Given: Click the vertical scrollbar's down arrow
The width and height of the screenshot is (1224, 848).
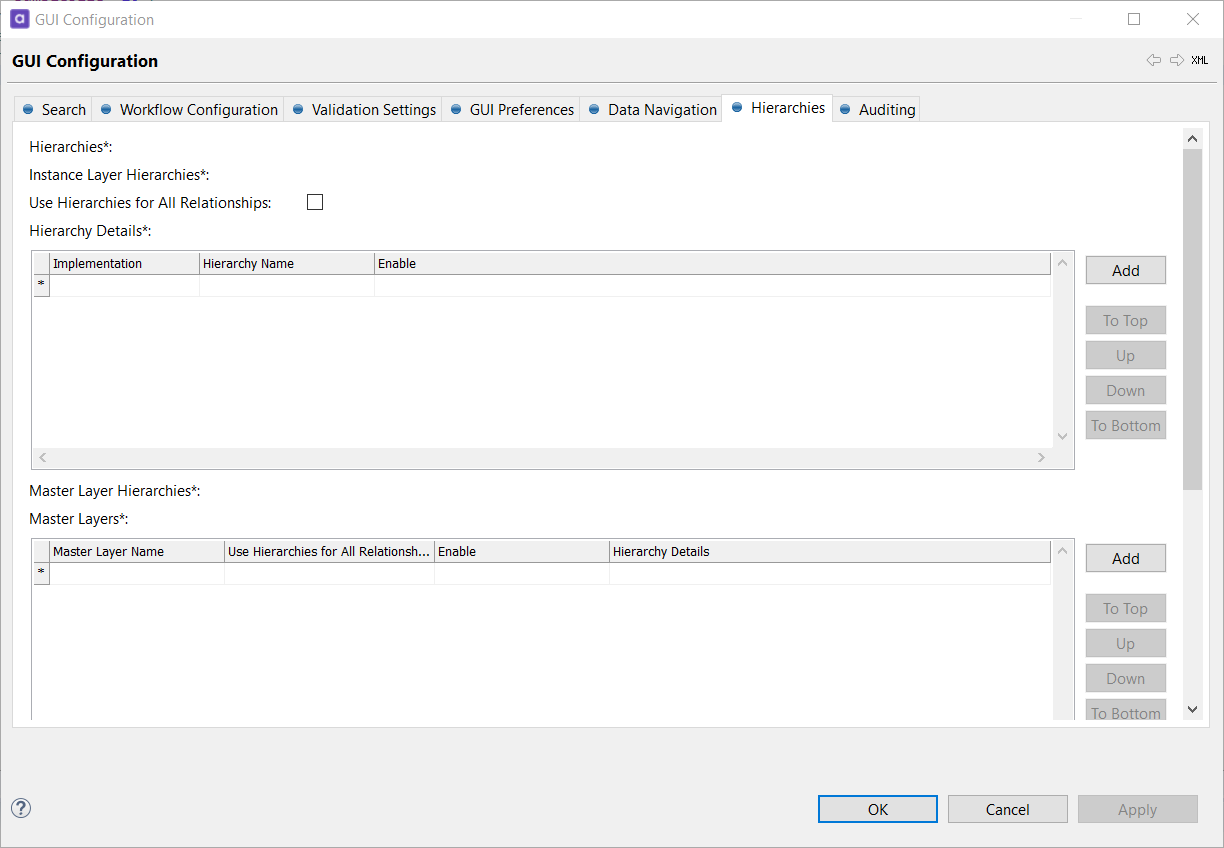Looking at the screenshot, I should tap(1192, 709).
